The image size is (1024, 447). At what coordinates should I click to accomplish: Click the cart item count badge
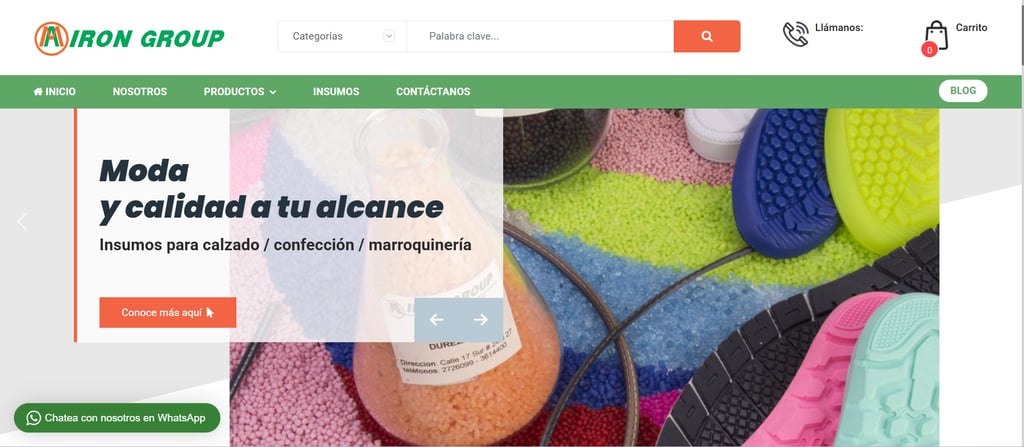[929, 49]
